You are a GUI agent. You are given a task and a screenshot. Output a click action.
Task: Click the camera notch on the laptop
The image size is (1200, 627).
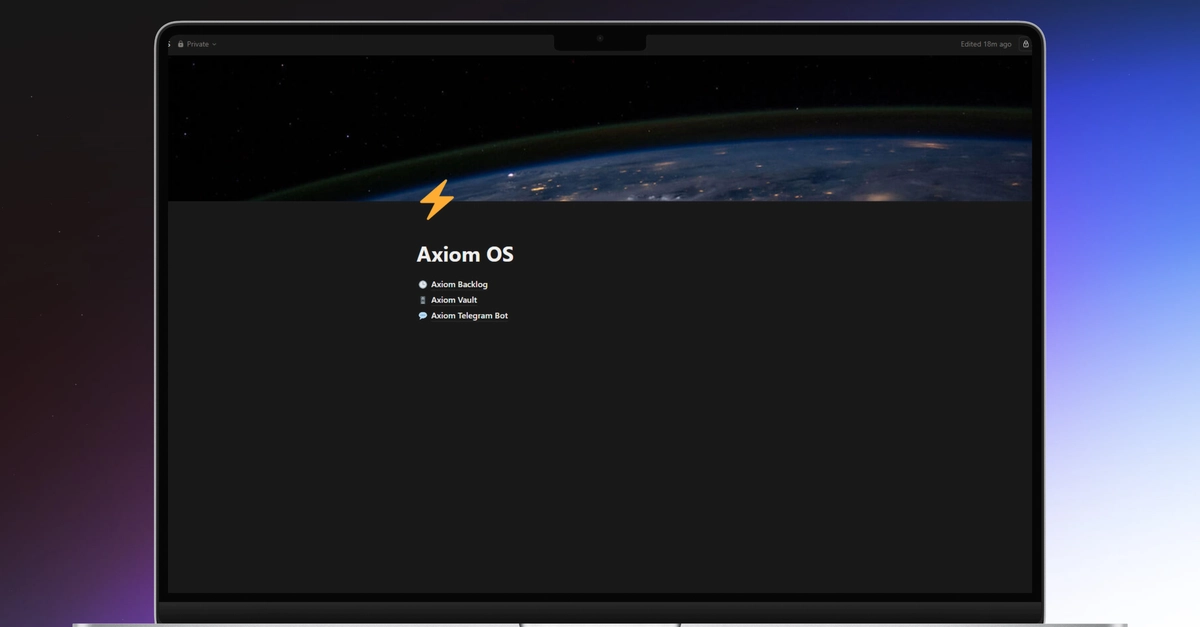pos(600,40)
